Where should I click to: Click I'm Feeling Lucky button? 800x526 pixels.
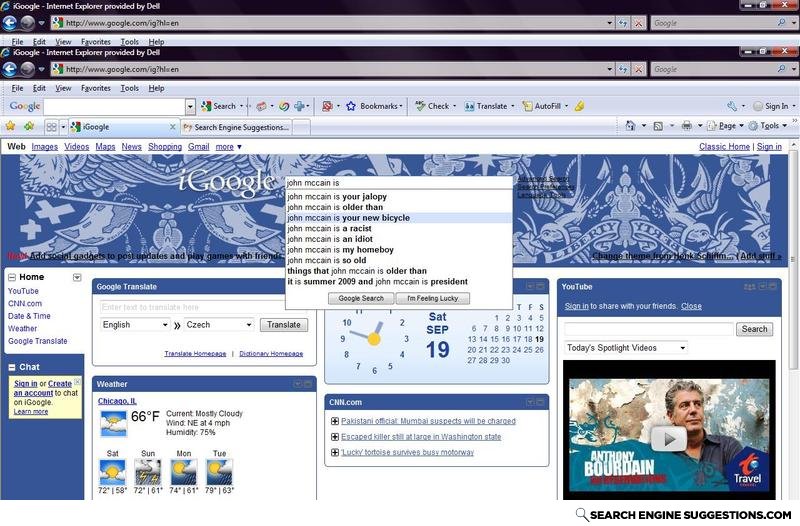[x=433, y=298]
